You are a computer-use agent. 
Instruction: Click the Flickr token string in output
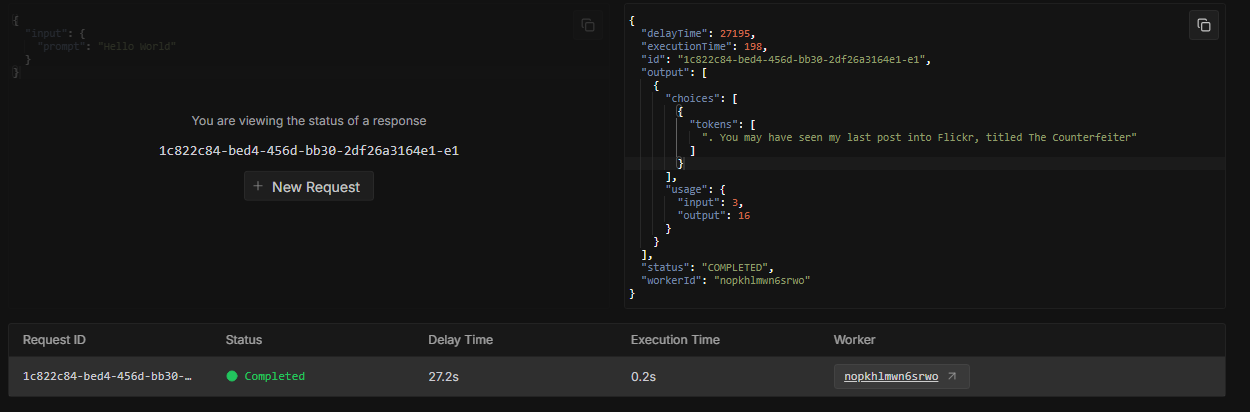[x=920, y=137]
